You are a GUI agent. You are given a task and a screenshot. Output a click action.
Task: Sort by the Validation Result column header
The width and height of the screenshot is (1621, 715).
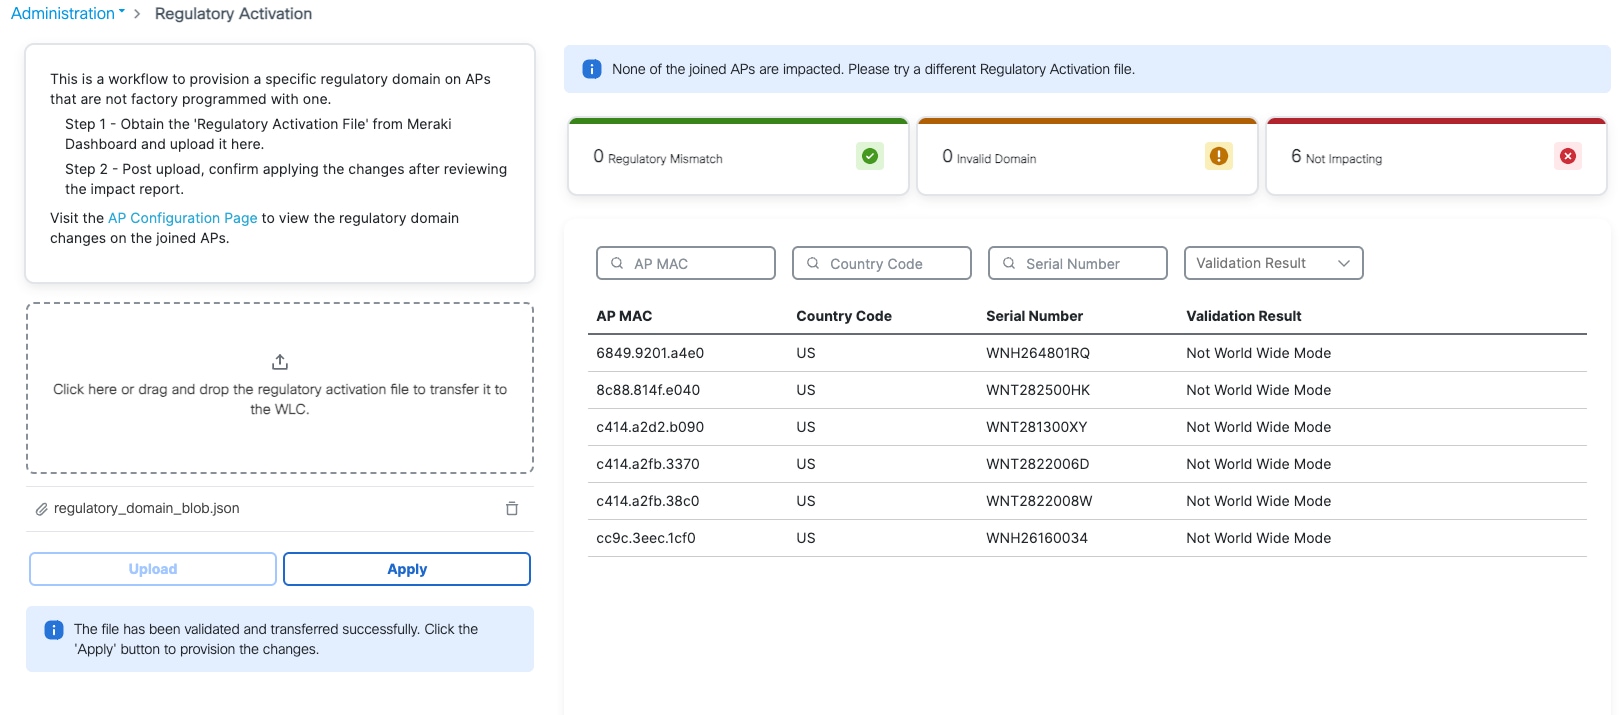pos(1244,316)
